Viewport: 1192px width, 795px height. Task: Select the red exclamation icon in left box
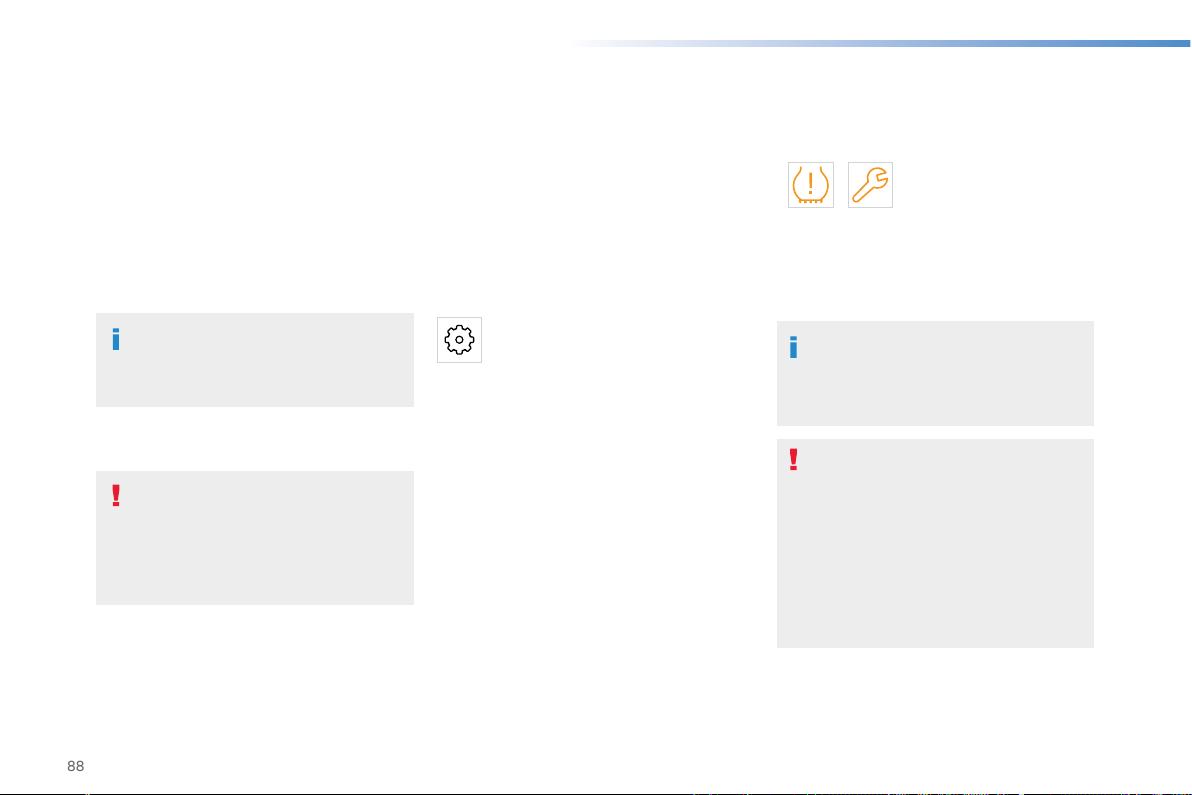click(116, 496)
